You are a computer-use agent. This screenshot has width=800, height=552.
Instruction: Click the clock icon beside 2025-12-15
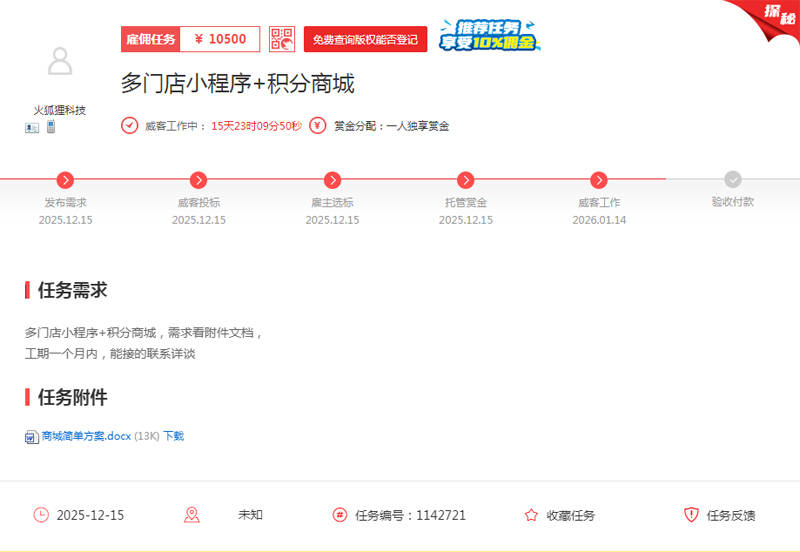click(x=41, y=515)
